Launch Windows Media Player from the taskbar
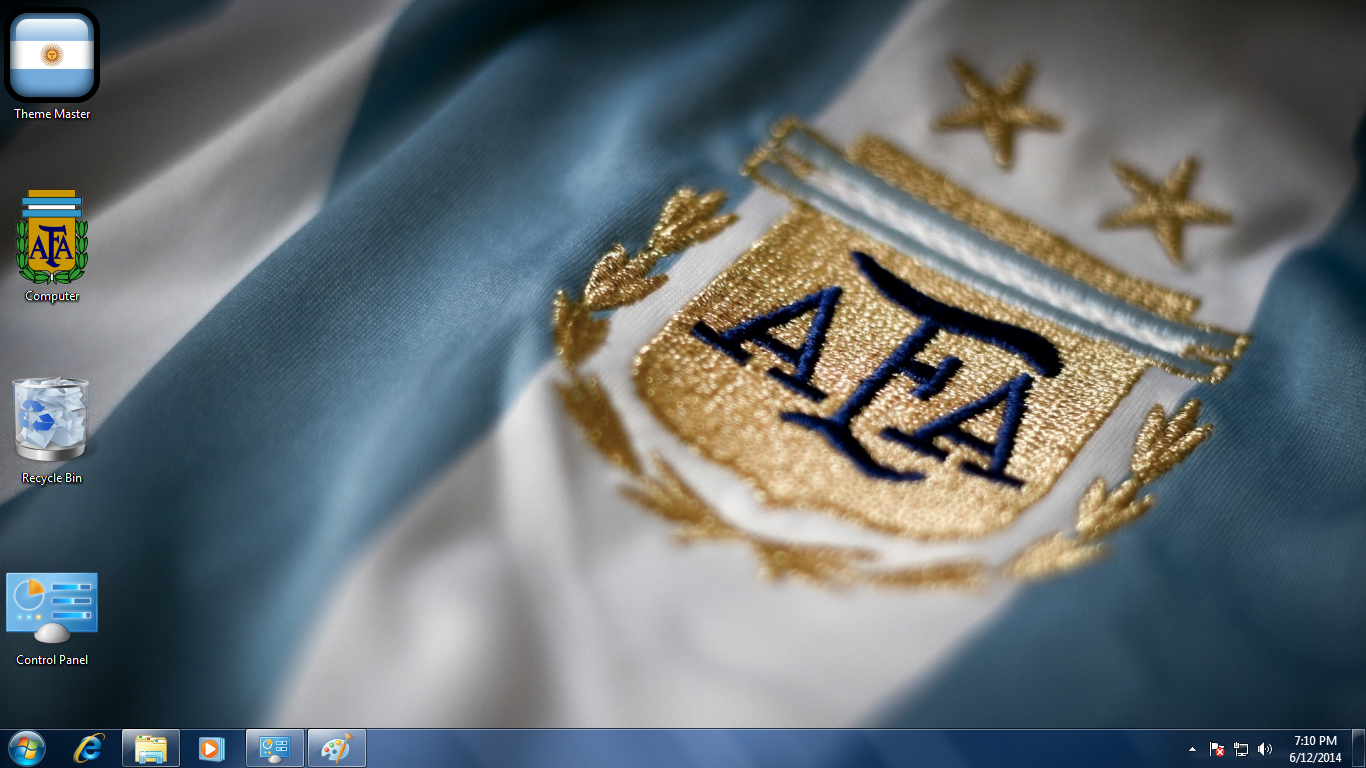The image size is (1366, 768). (x=212, y=748)
